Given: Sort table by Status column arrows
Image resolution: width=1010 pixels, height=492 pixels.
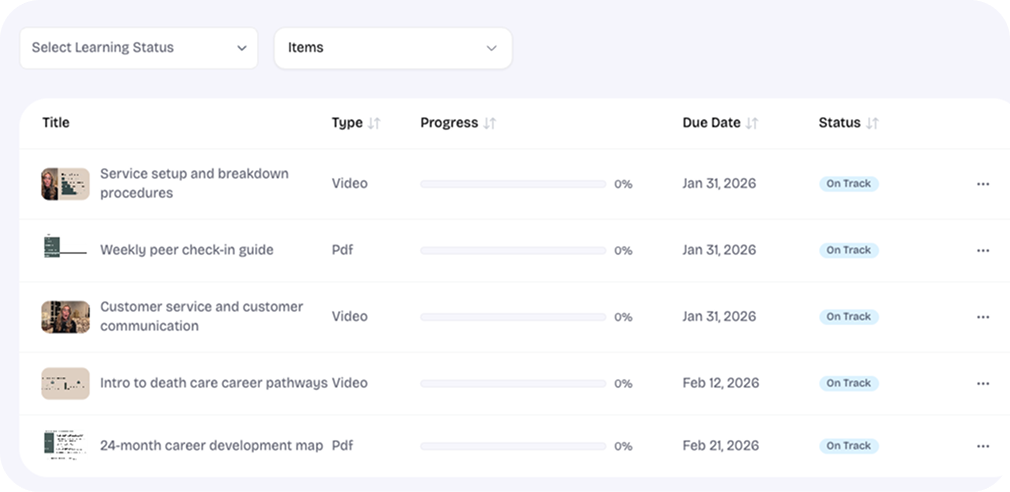Looking at the screenshot, I should point(872,123).
